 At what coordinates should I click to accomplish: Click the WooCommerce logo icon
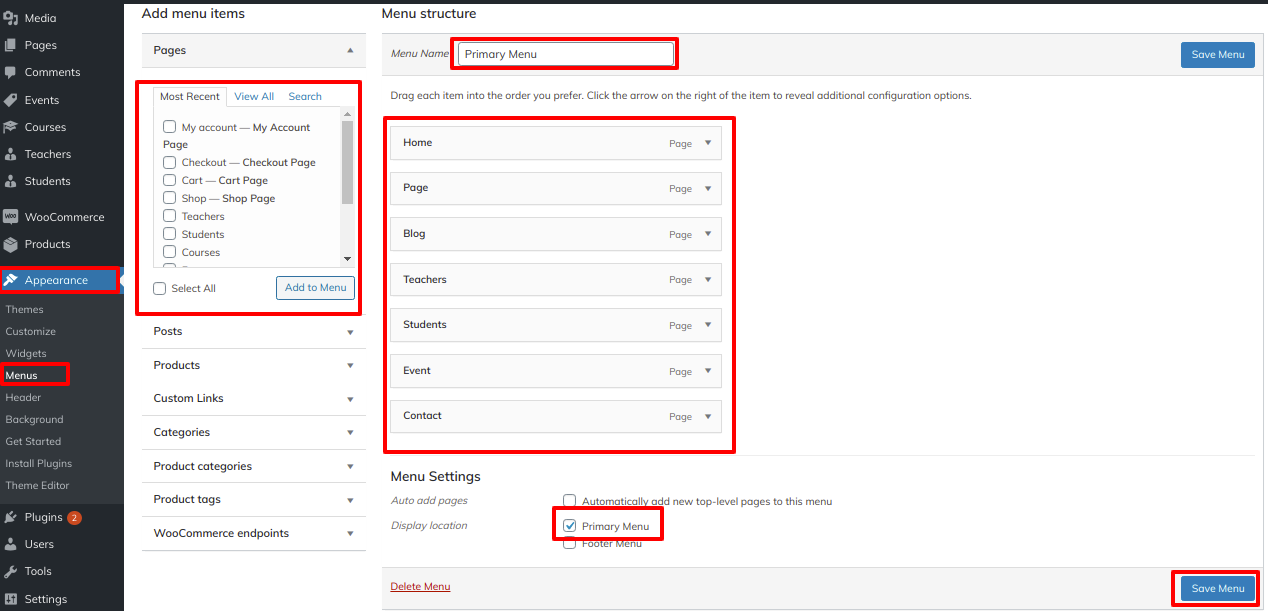(11, 217)
